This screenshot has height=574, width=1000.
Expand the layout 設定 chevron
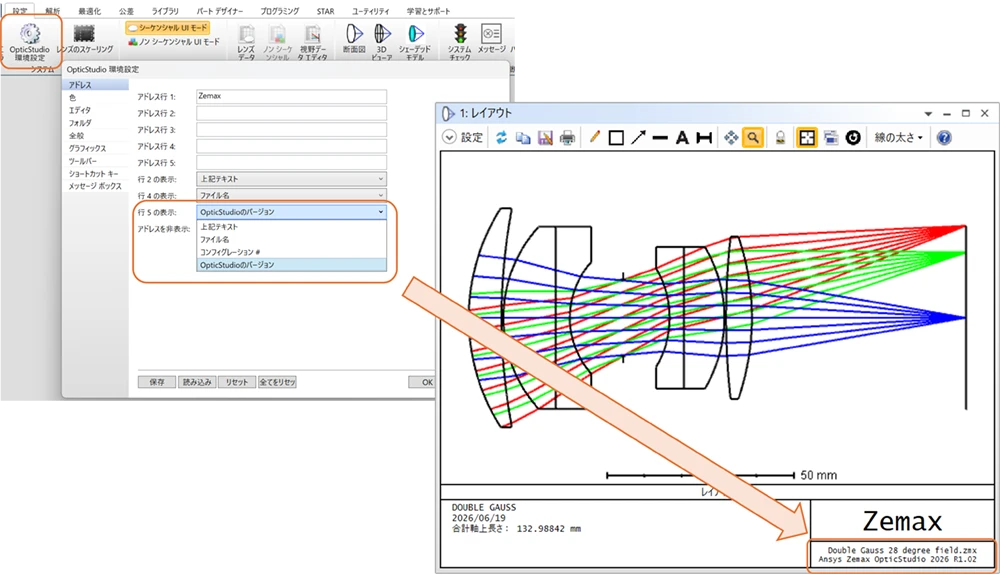point(449,137)
